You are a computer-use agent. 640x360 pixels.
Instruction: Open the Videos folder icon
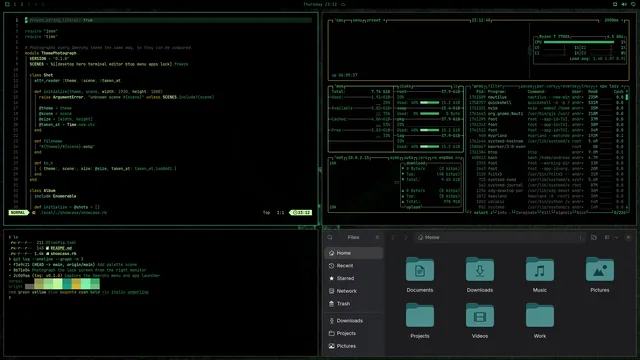[x=480, y=316]
